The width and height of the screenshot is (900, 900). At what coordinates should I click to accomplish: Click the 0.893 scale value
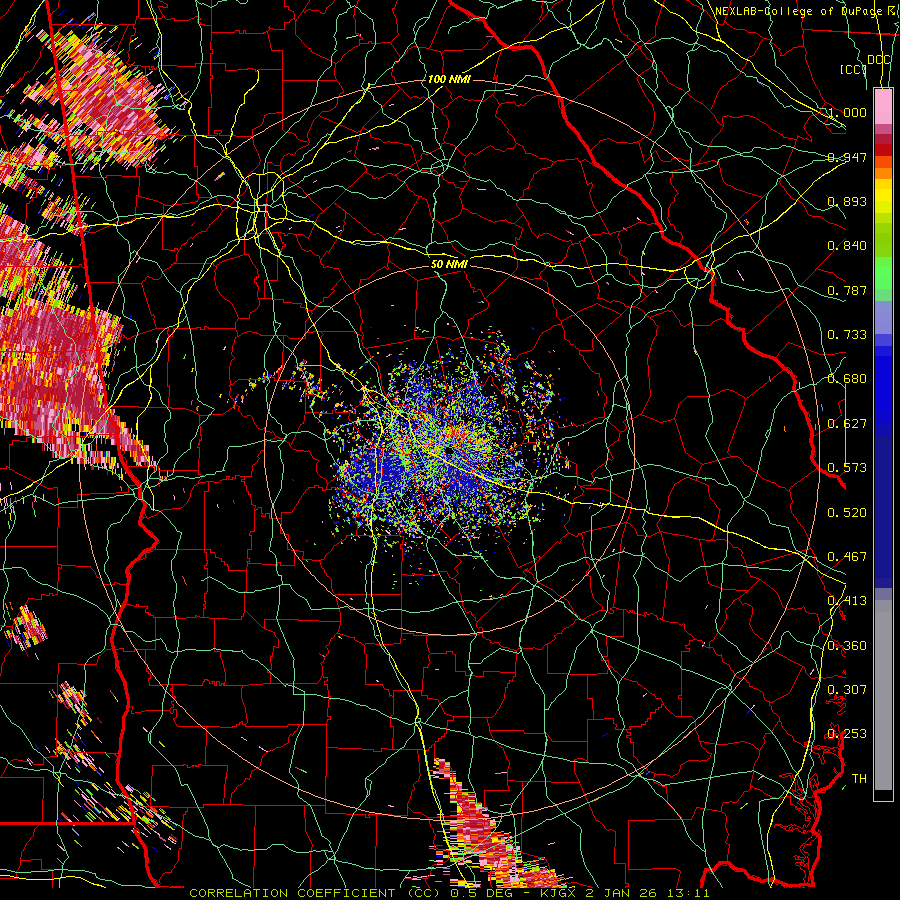[x=847, y=201]
